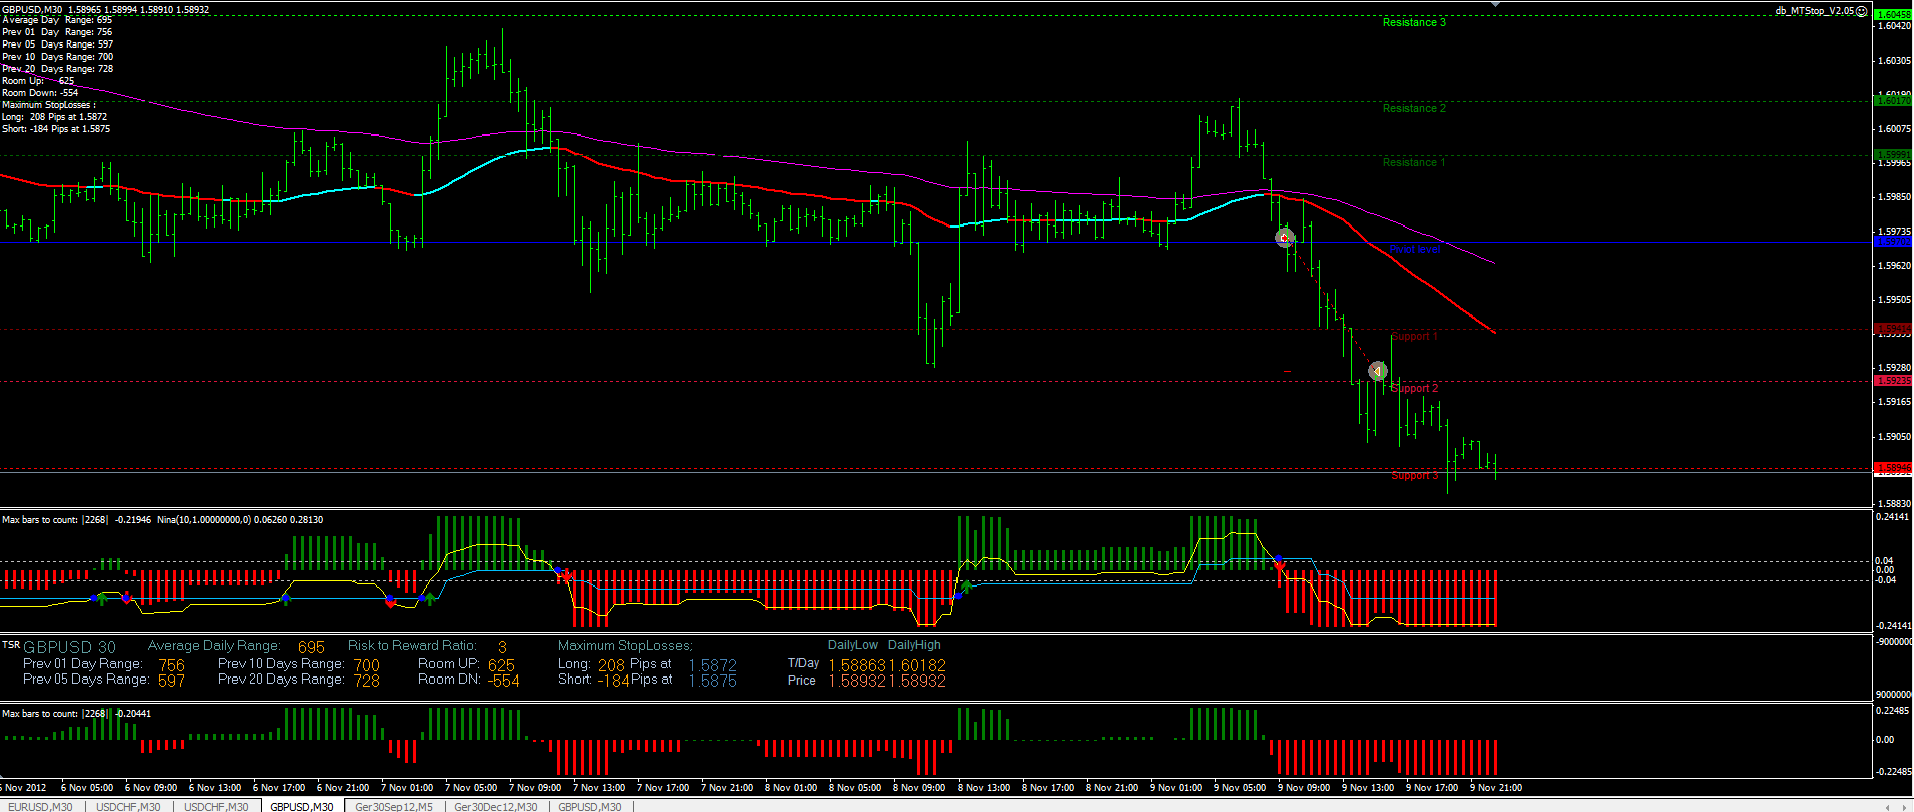Click the chart shift triangle marker at top
The image size is (1914, 812).
[1495, 4]
